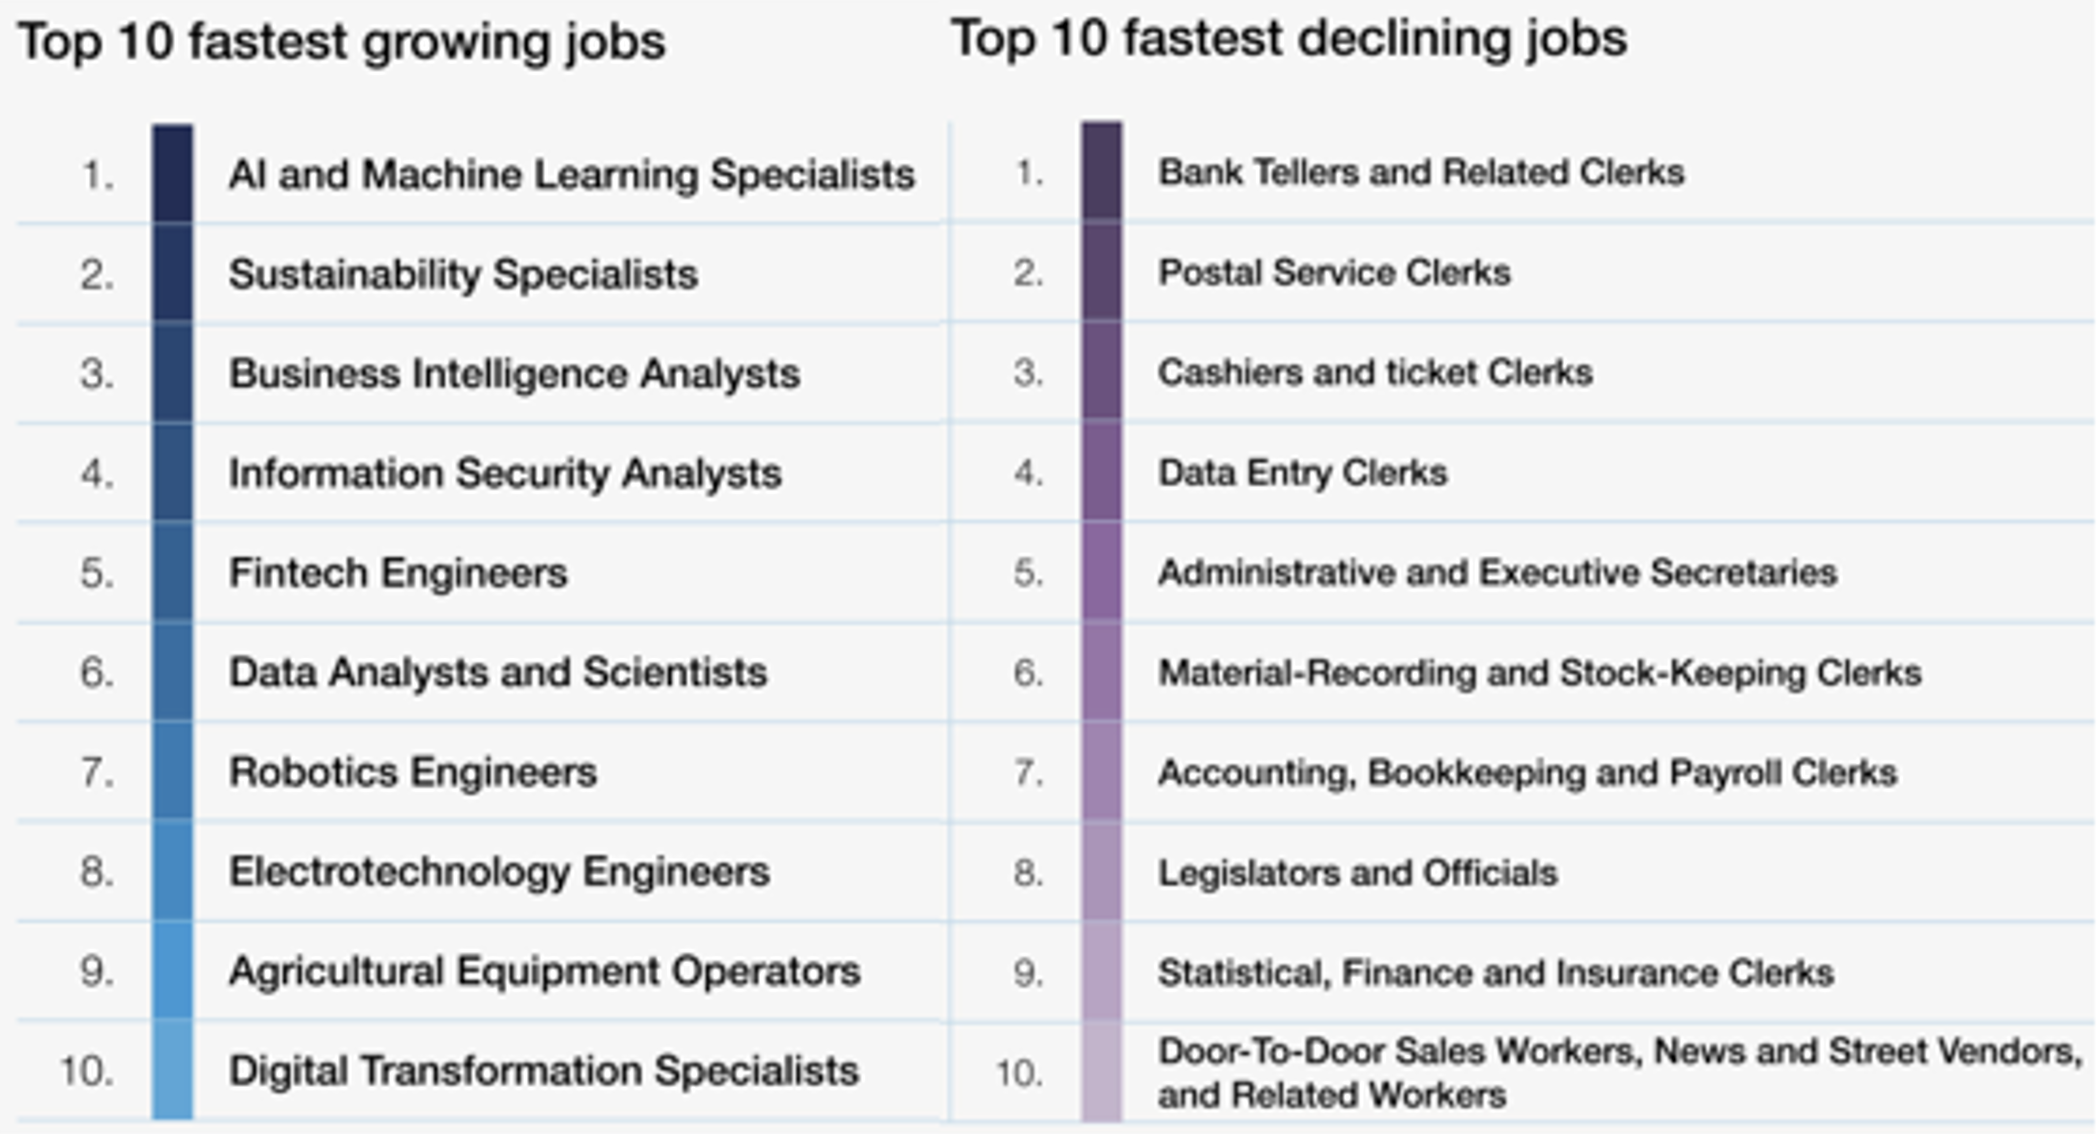Click Legislators and Officials entry
The image size is (2098, 1134).
tap(1357, 873)
